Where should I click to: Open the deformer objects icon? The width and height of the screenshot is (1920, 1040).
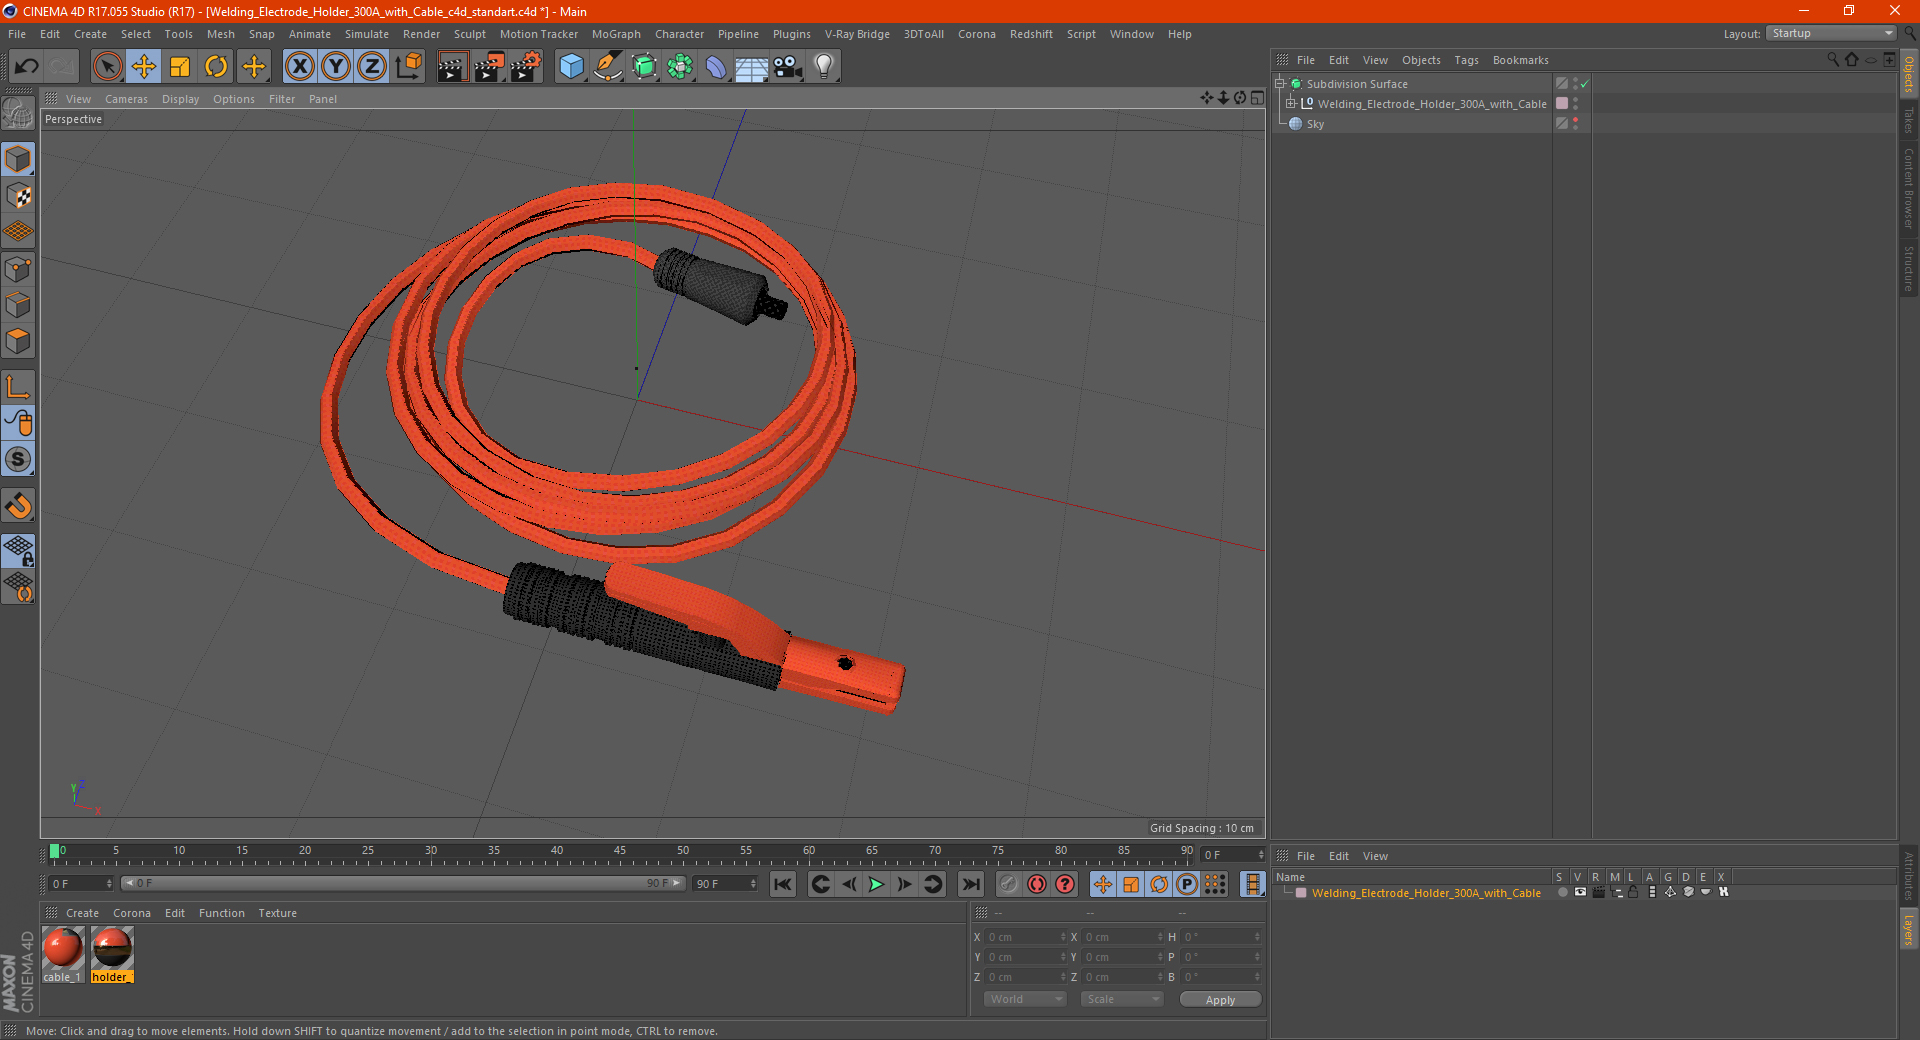(x=716, y=67)
